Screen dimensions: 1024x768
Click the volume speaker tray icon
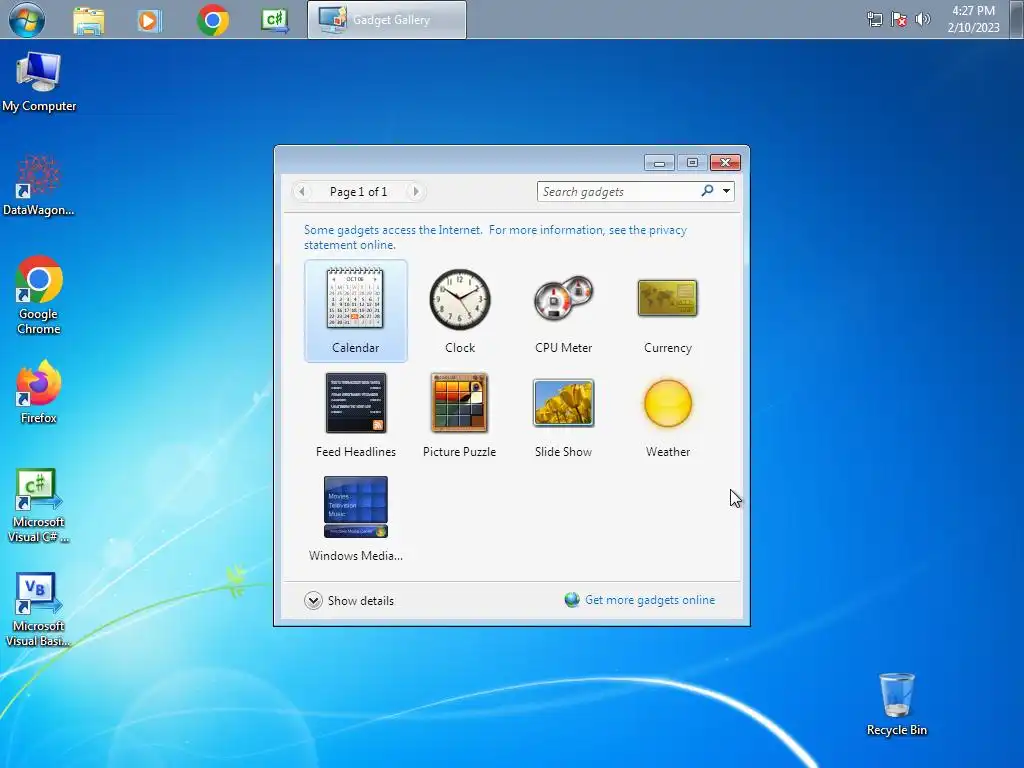click(922, 20)
